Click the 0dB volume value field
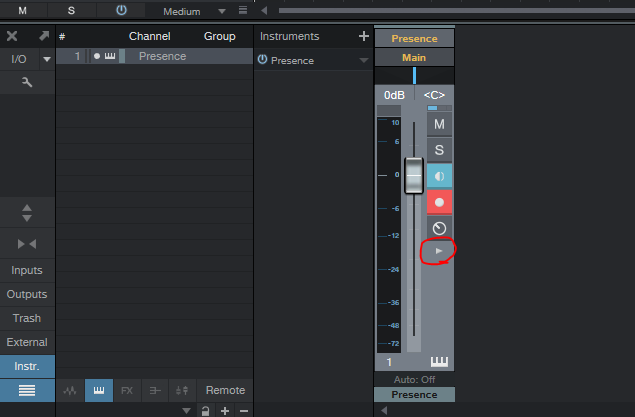The height and width of the screenshot is (417, 635). point(394,95)
